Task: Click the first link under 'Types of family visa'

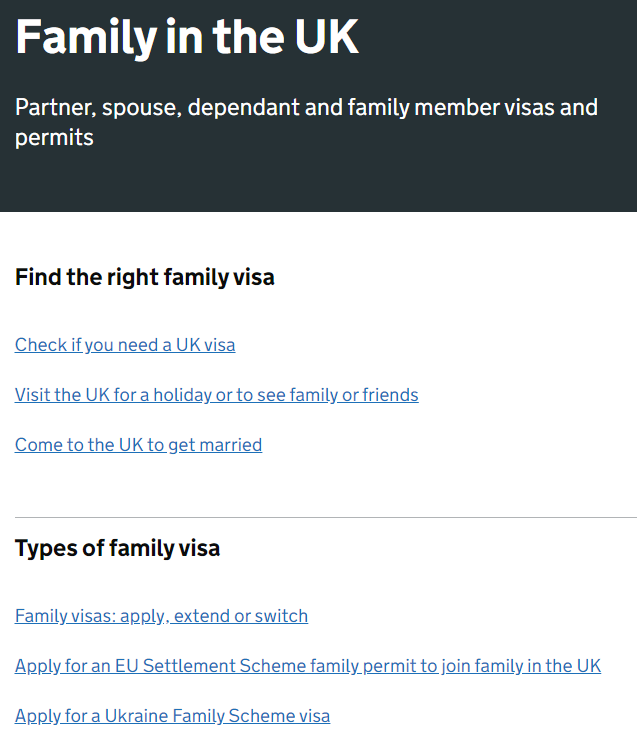Action: pos(161,616)
